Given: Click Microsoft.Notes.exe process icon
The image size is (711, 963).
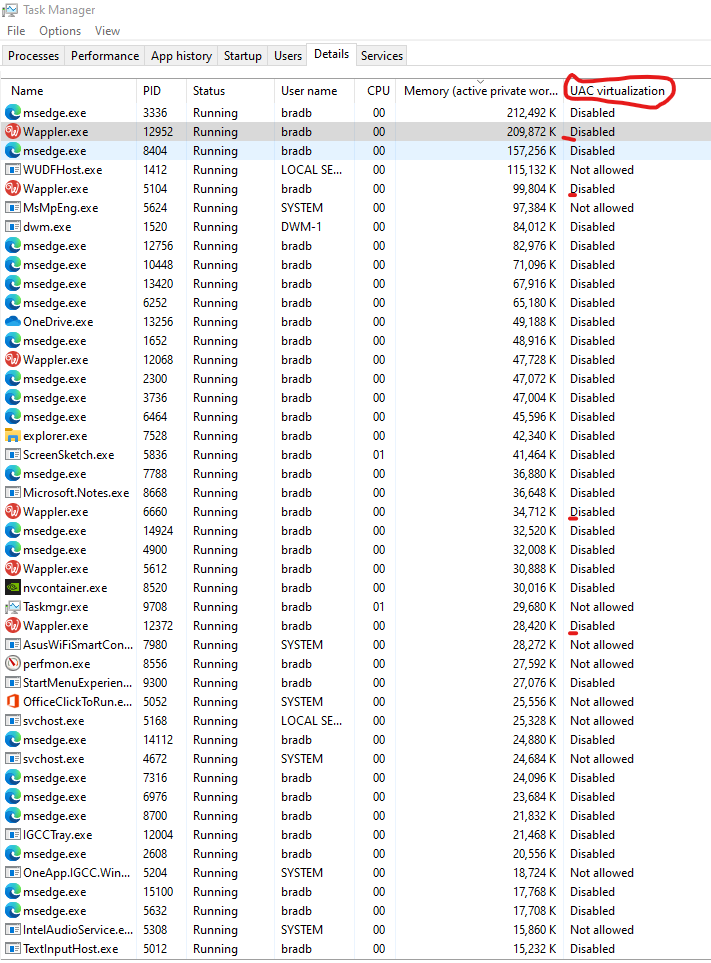Looking at the screenshot, I should point(12,493).
